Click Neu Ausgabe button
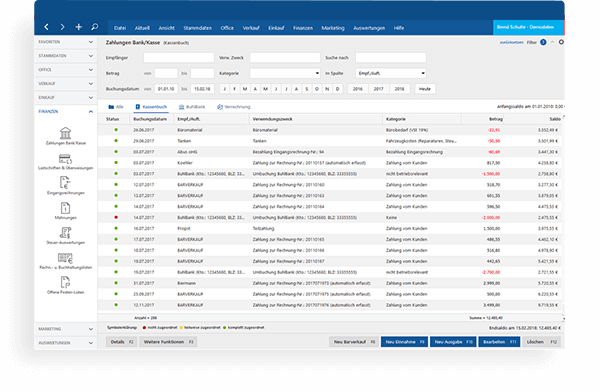600x392 pixels. [453, 342]
